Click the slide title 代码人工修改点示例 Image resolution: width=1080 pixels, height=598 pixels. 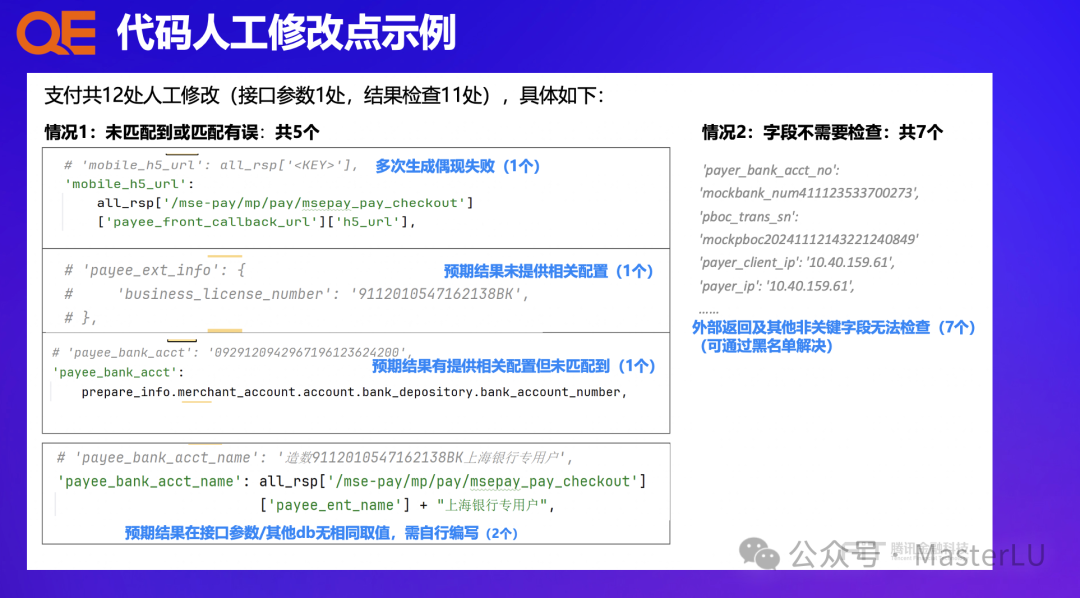pyautogui.click(x=287, y=32)
